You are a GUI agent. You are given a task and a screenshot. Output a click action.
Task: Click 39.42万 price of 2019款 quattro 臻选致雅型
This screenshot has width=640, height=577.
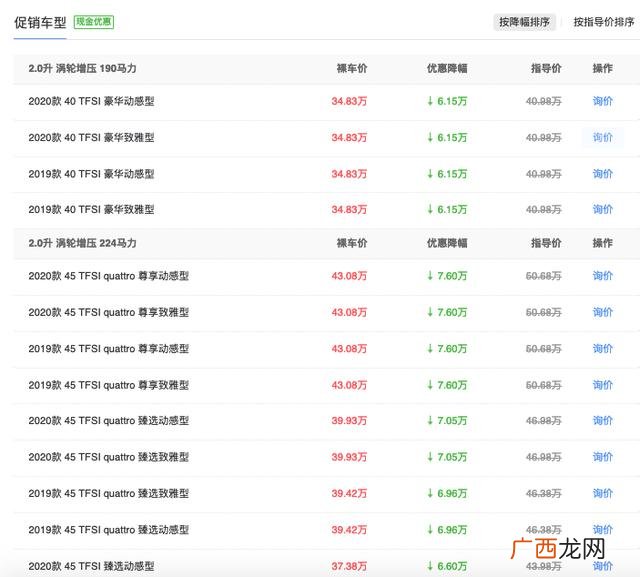click(349, 493)
